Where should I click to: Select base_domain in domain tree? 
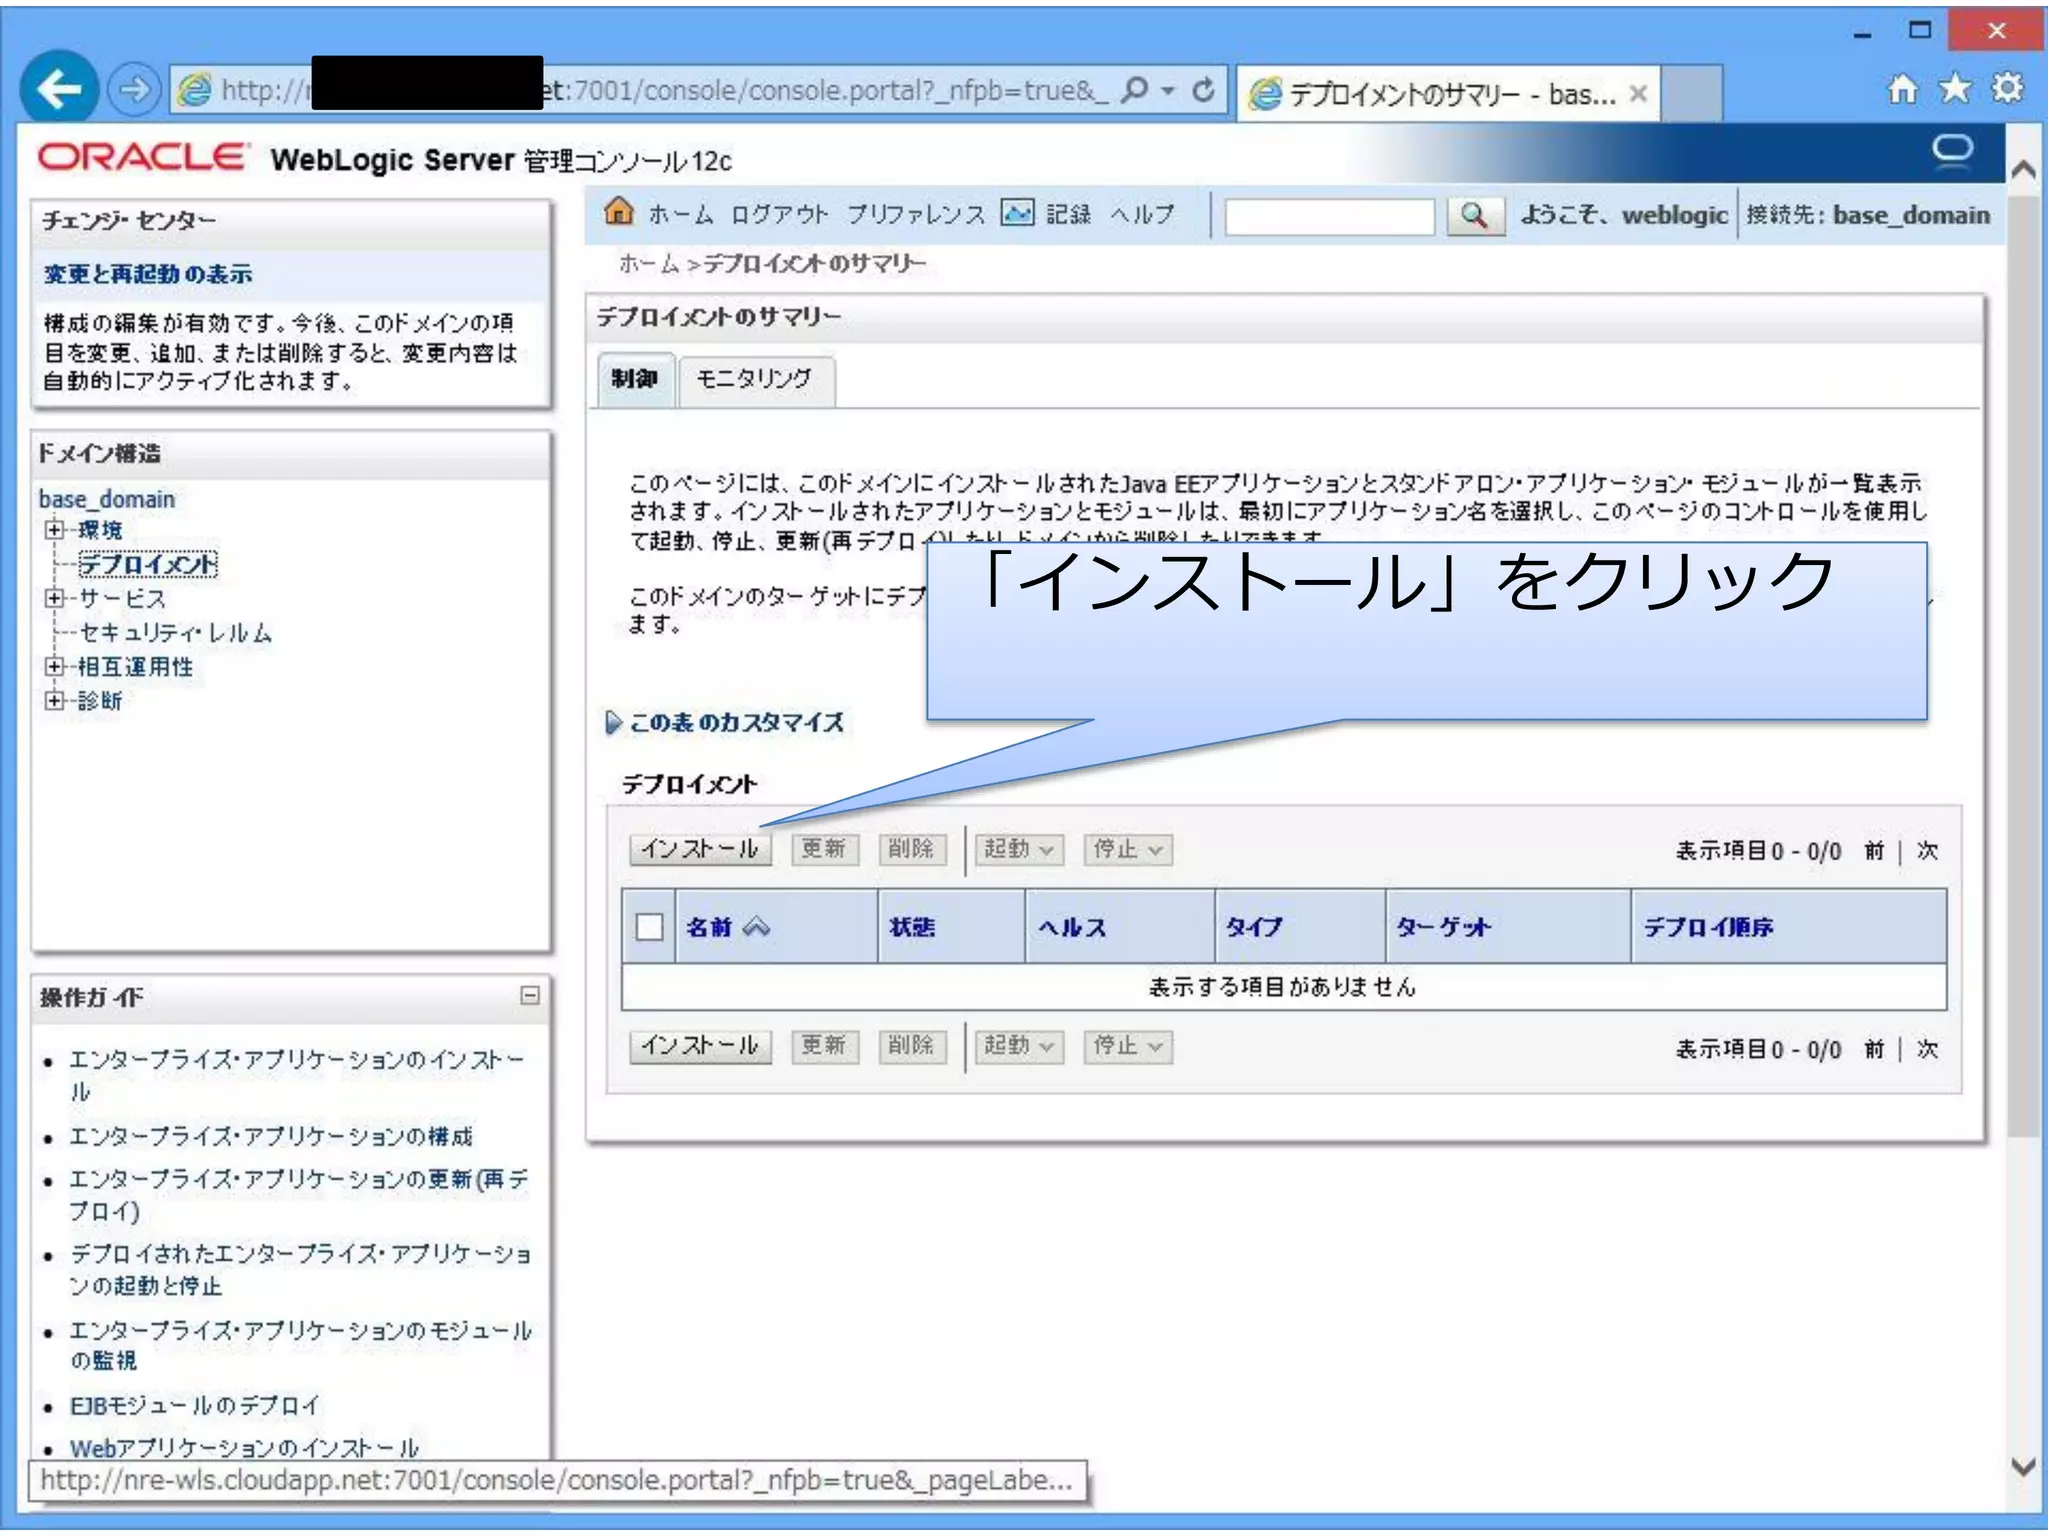tap(107, 498)
